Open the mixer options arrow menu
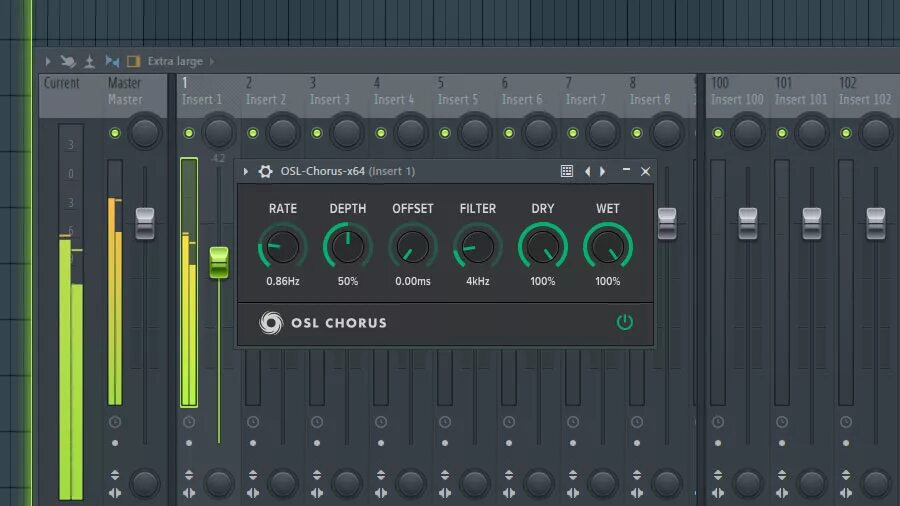The image size is (900, 506). 48,61
